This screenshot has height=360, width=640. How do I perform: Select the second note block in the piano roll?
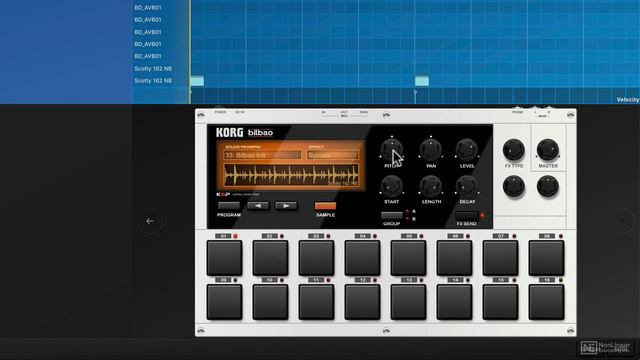[422, 81]
